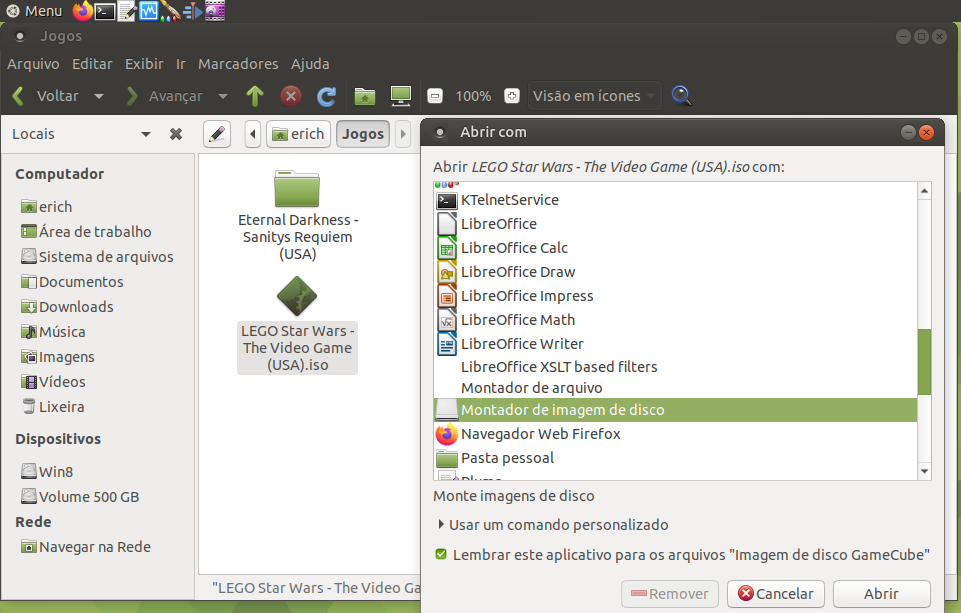This screenshot has height=613, width=961.
Task: Click the red stop loading icon
Action: point(291,96)
